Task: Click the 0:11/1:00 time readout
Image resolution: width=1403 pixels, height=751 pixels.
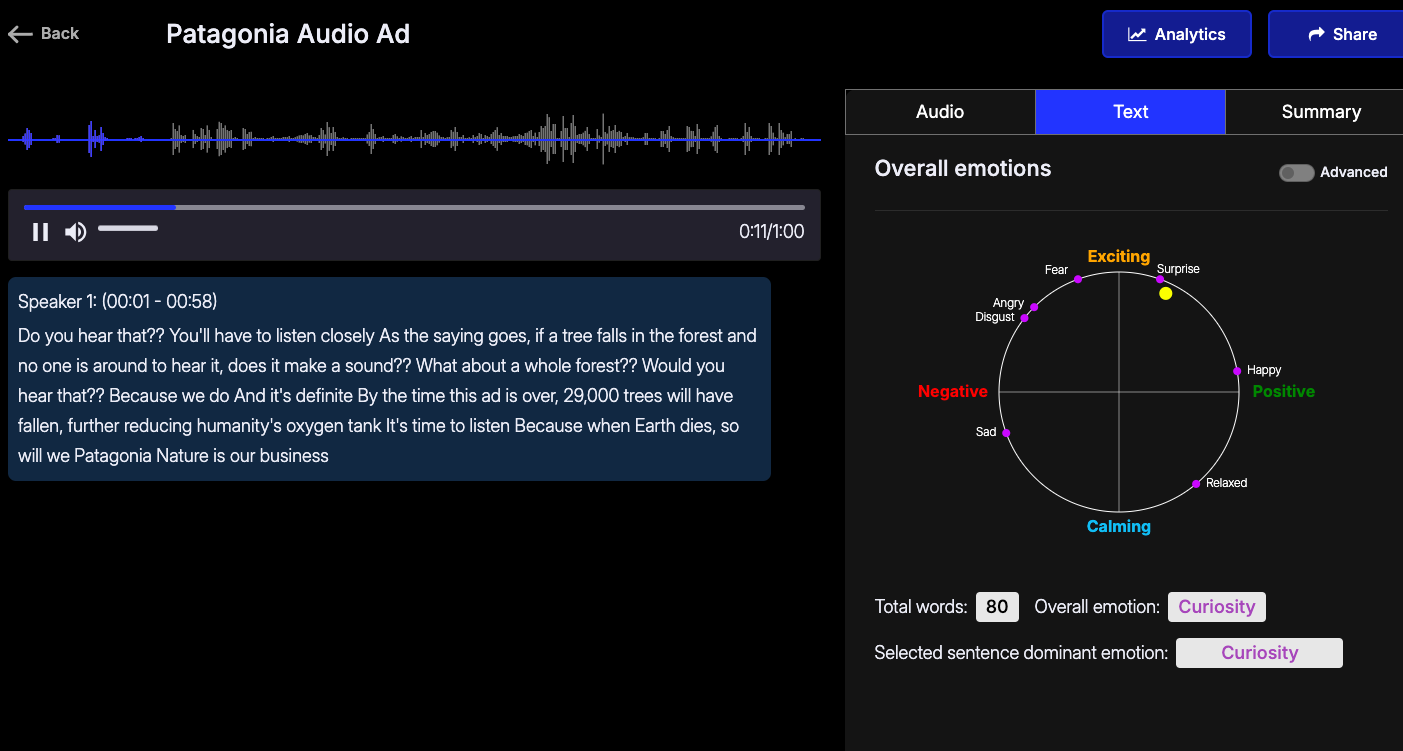Action: point(771,232)
